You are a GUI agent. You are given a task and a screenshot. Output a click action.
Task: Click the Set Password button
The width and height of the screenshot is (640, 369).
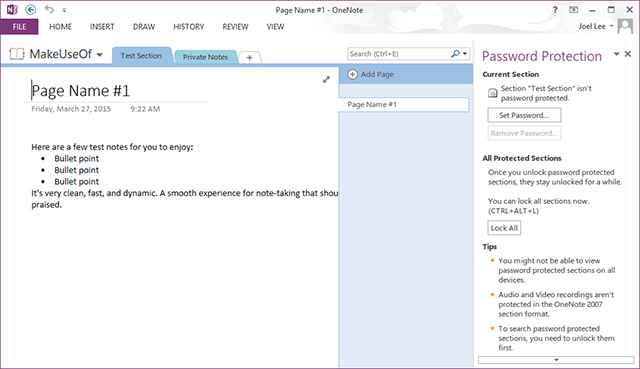point(524,115)
